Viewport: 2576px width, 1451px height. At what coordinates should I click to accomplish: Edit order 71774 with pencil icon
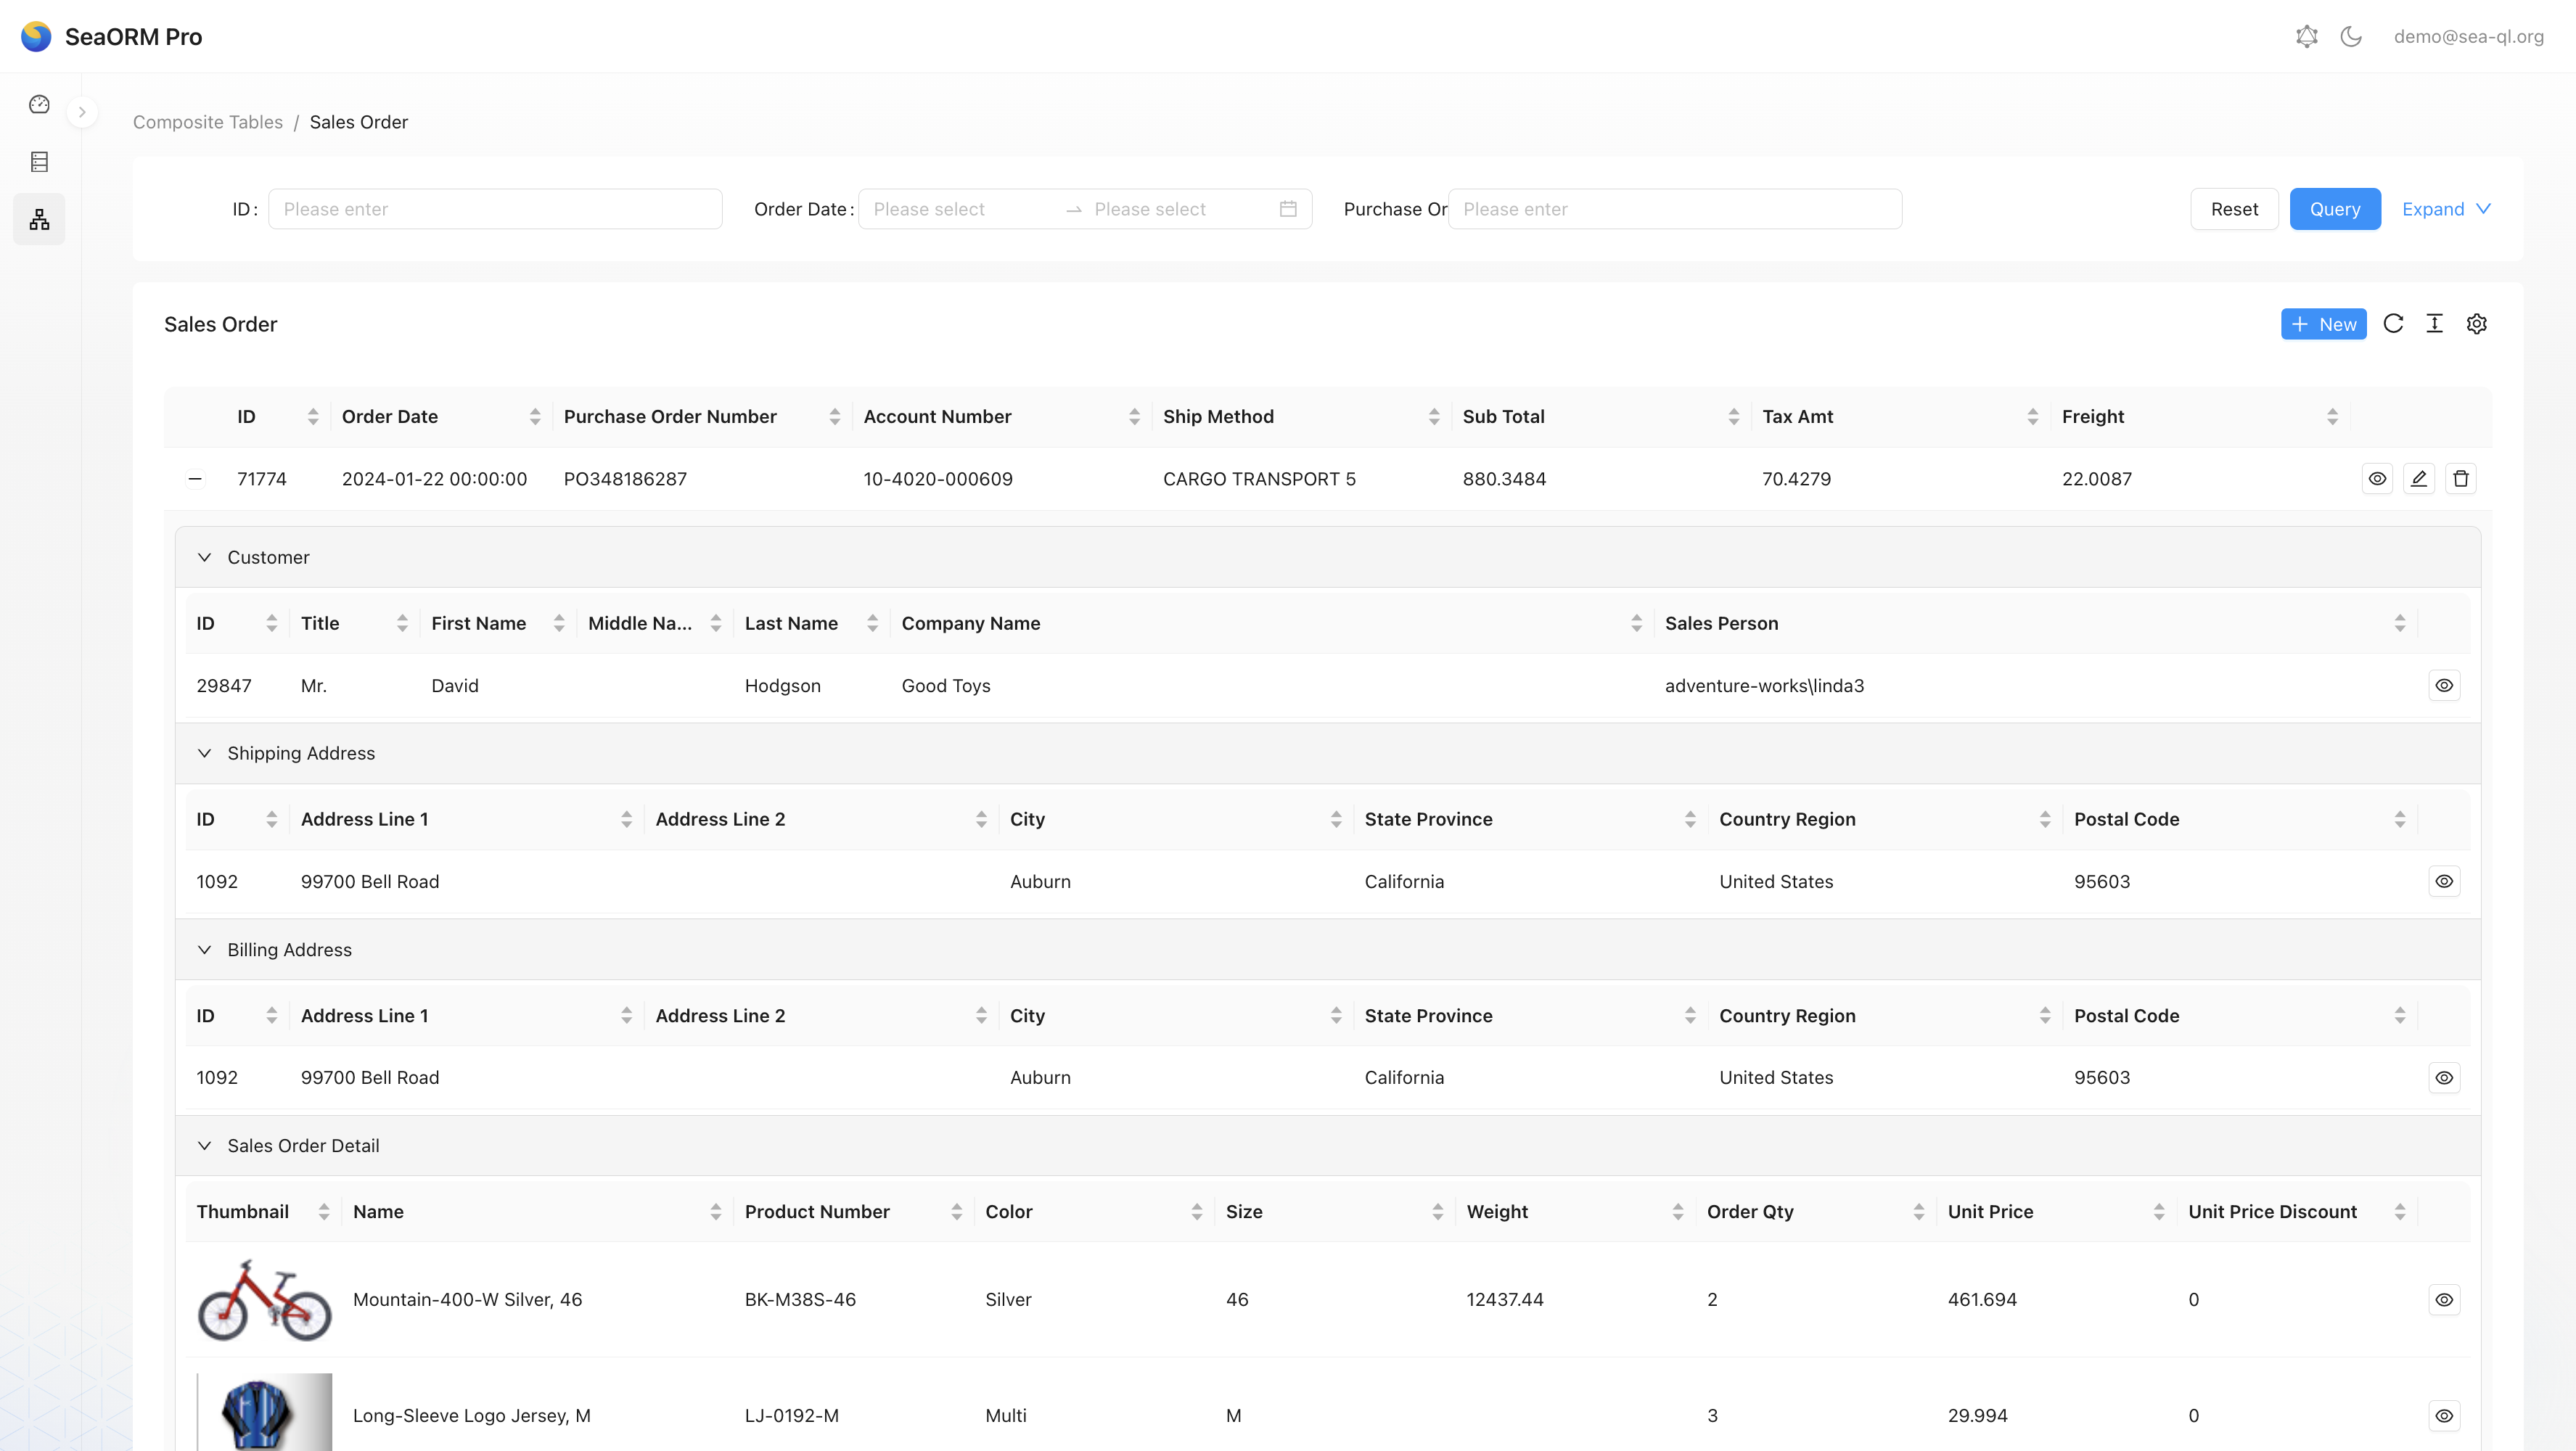(2419, 479)
